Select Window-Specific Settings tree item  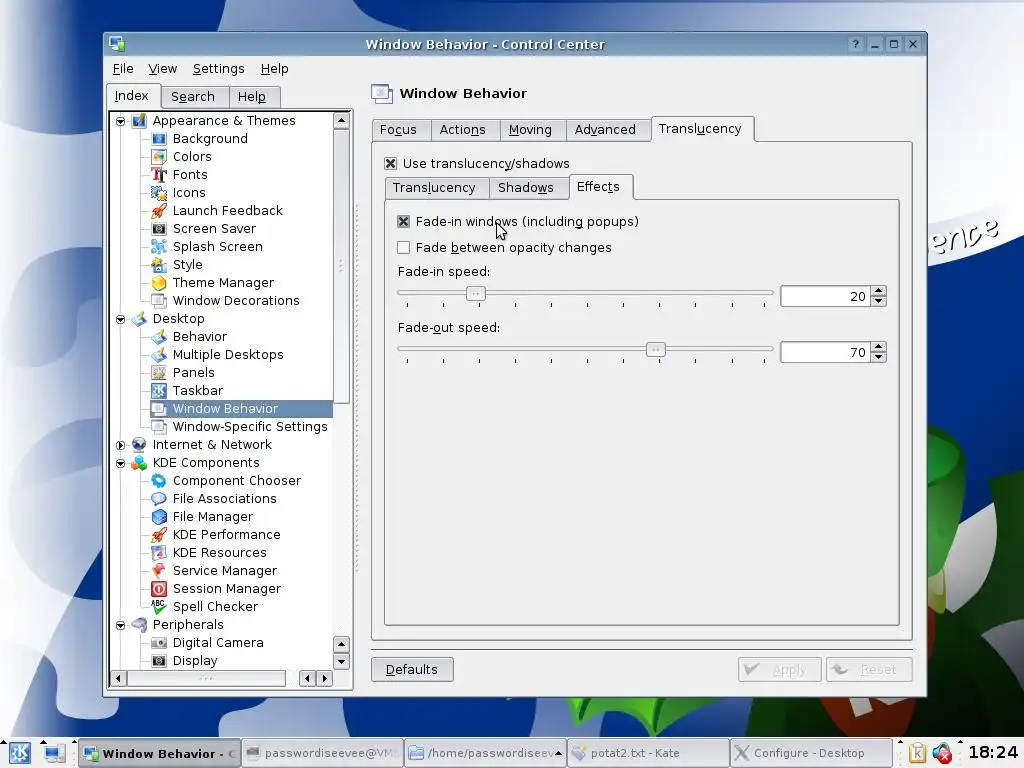(249, 426)
